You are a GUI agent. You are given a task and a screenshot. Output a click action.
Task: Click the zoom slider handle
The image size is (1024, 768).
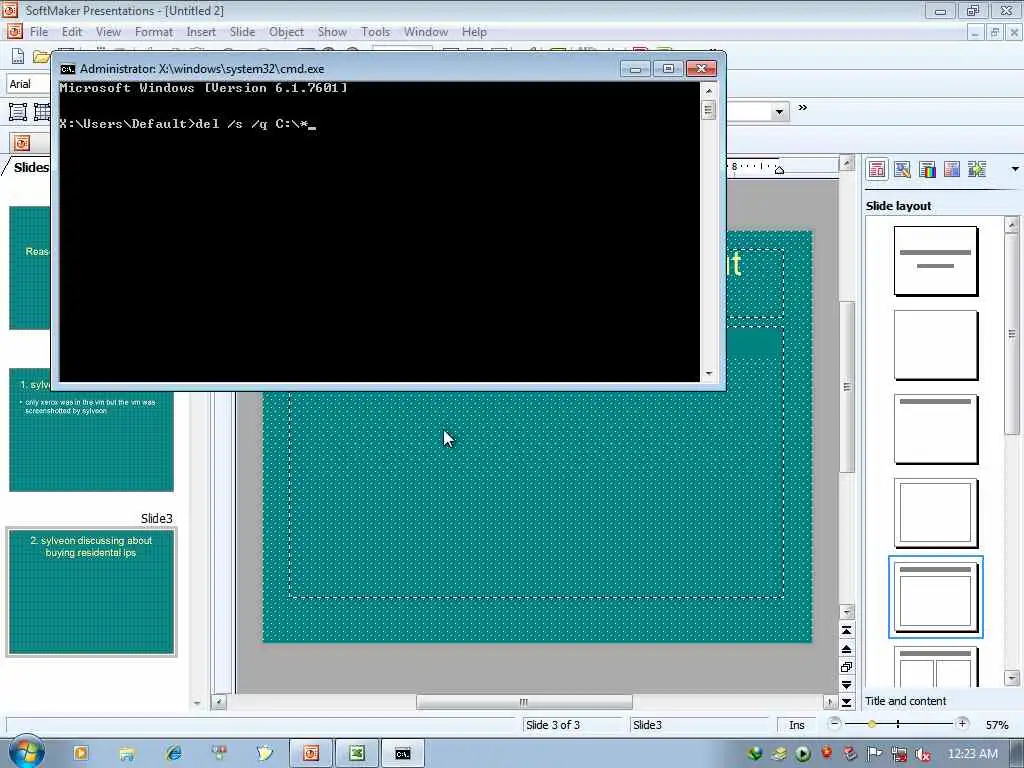coord(872,724)
